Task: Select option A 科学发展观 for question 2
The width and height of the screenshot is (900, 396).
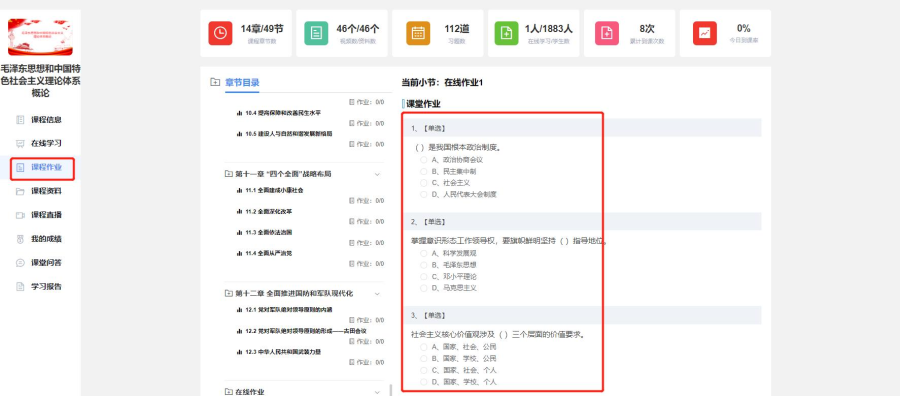Action: tap(424, 253)
